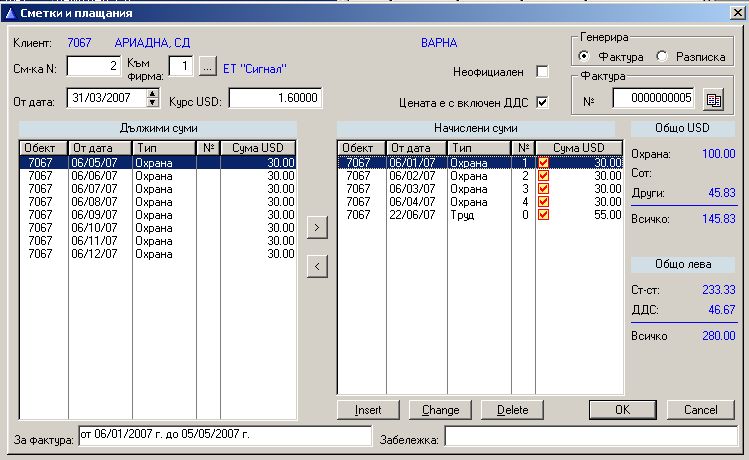Image resolution: width=749 pixels, height=460 pixels.
Task: Select owed row dated 06/06/07
Action: 158,176
